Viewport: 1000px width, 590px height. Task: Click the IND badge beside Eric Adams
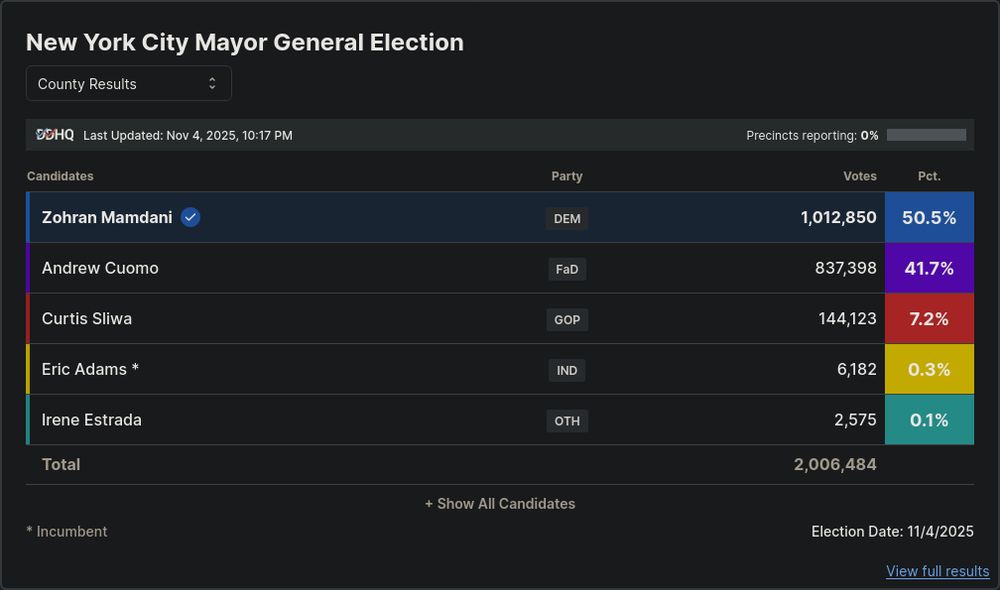coord(567,370)
